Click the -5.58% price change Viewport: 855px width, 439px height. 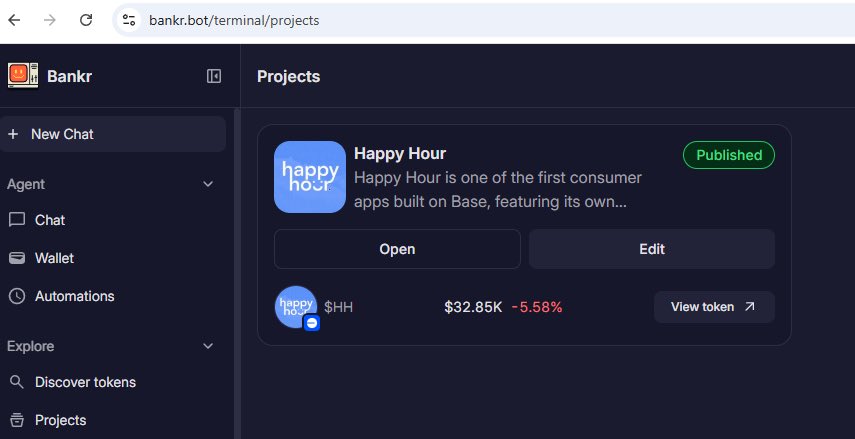click(x=537, y=307)
